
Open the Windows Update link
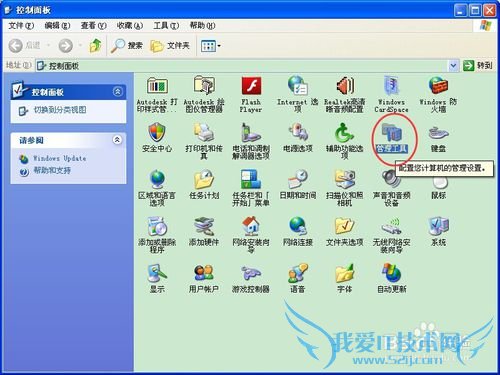coord(60,158)
